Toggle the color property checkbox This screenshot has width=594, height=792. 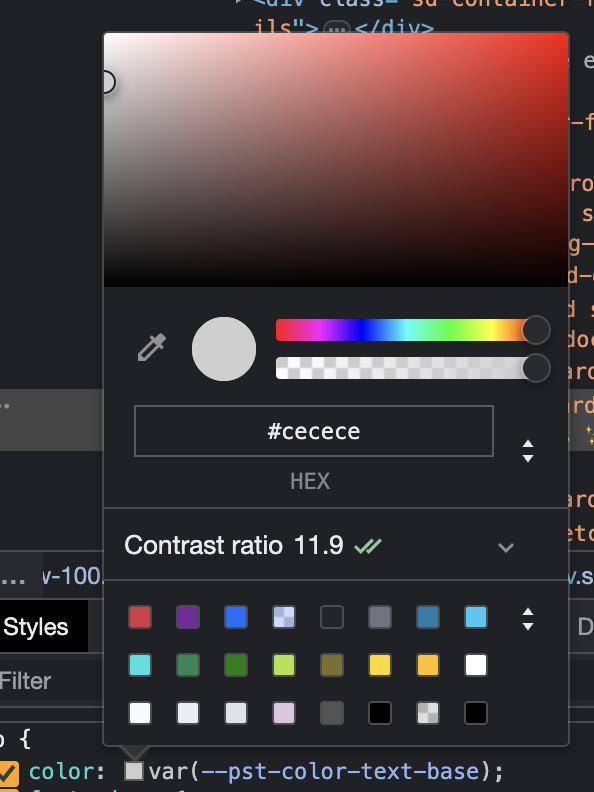coord(9,772)
